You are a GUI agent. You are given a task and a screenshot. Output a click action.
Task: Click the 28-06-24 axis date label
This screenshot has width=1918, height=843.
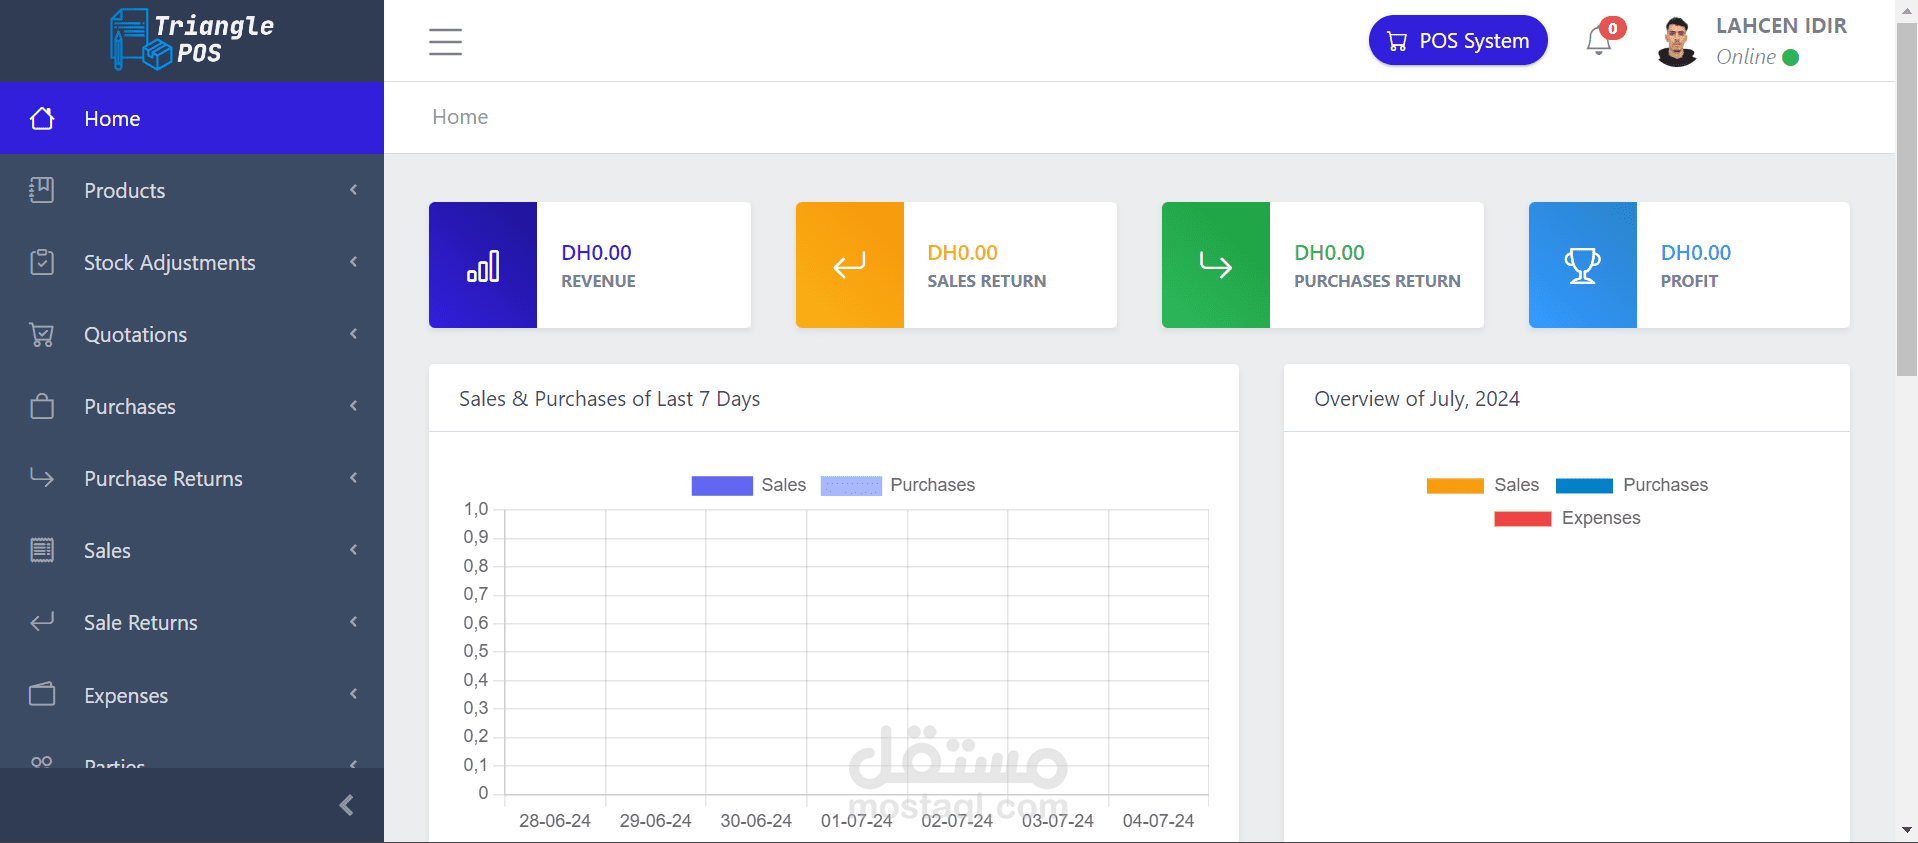555,821
